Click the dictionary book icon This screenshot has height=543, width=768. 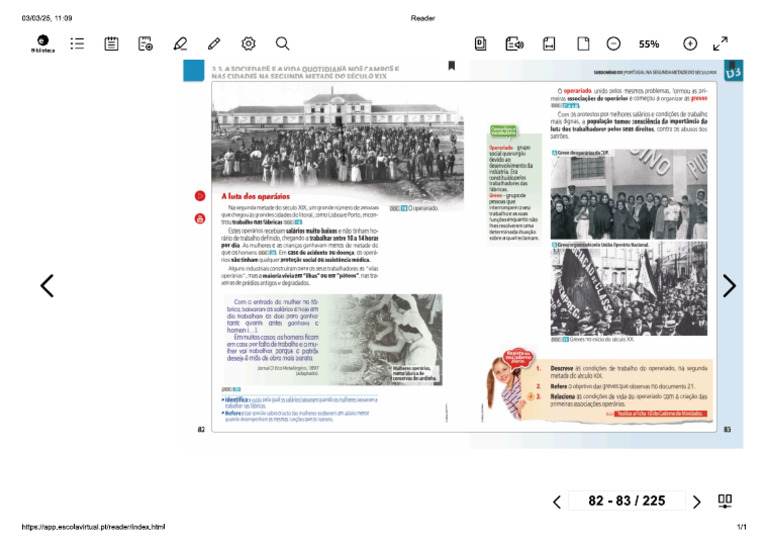(480, 44)
